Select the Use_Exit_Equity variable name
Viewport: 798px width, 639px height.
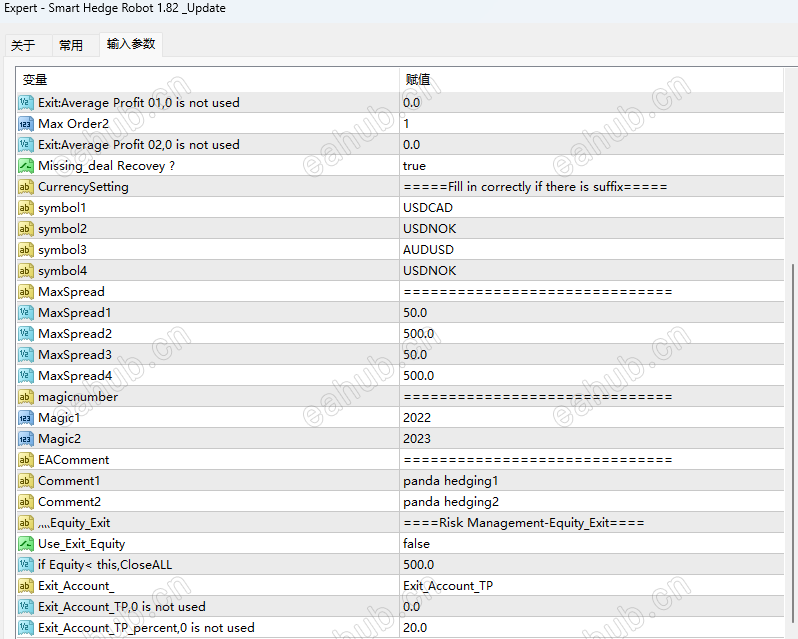[81, 544]
